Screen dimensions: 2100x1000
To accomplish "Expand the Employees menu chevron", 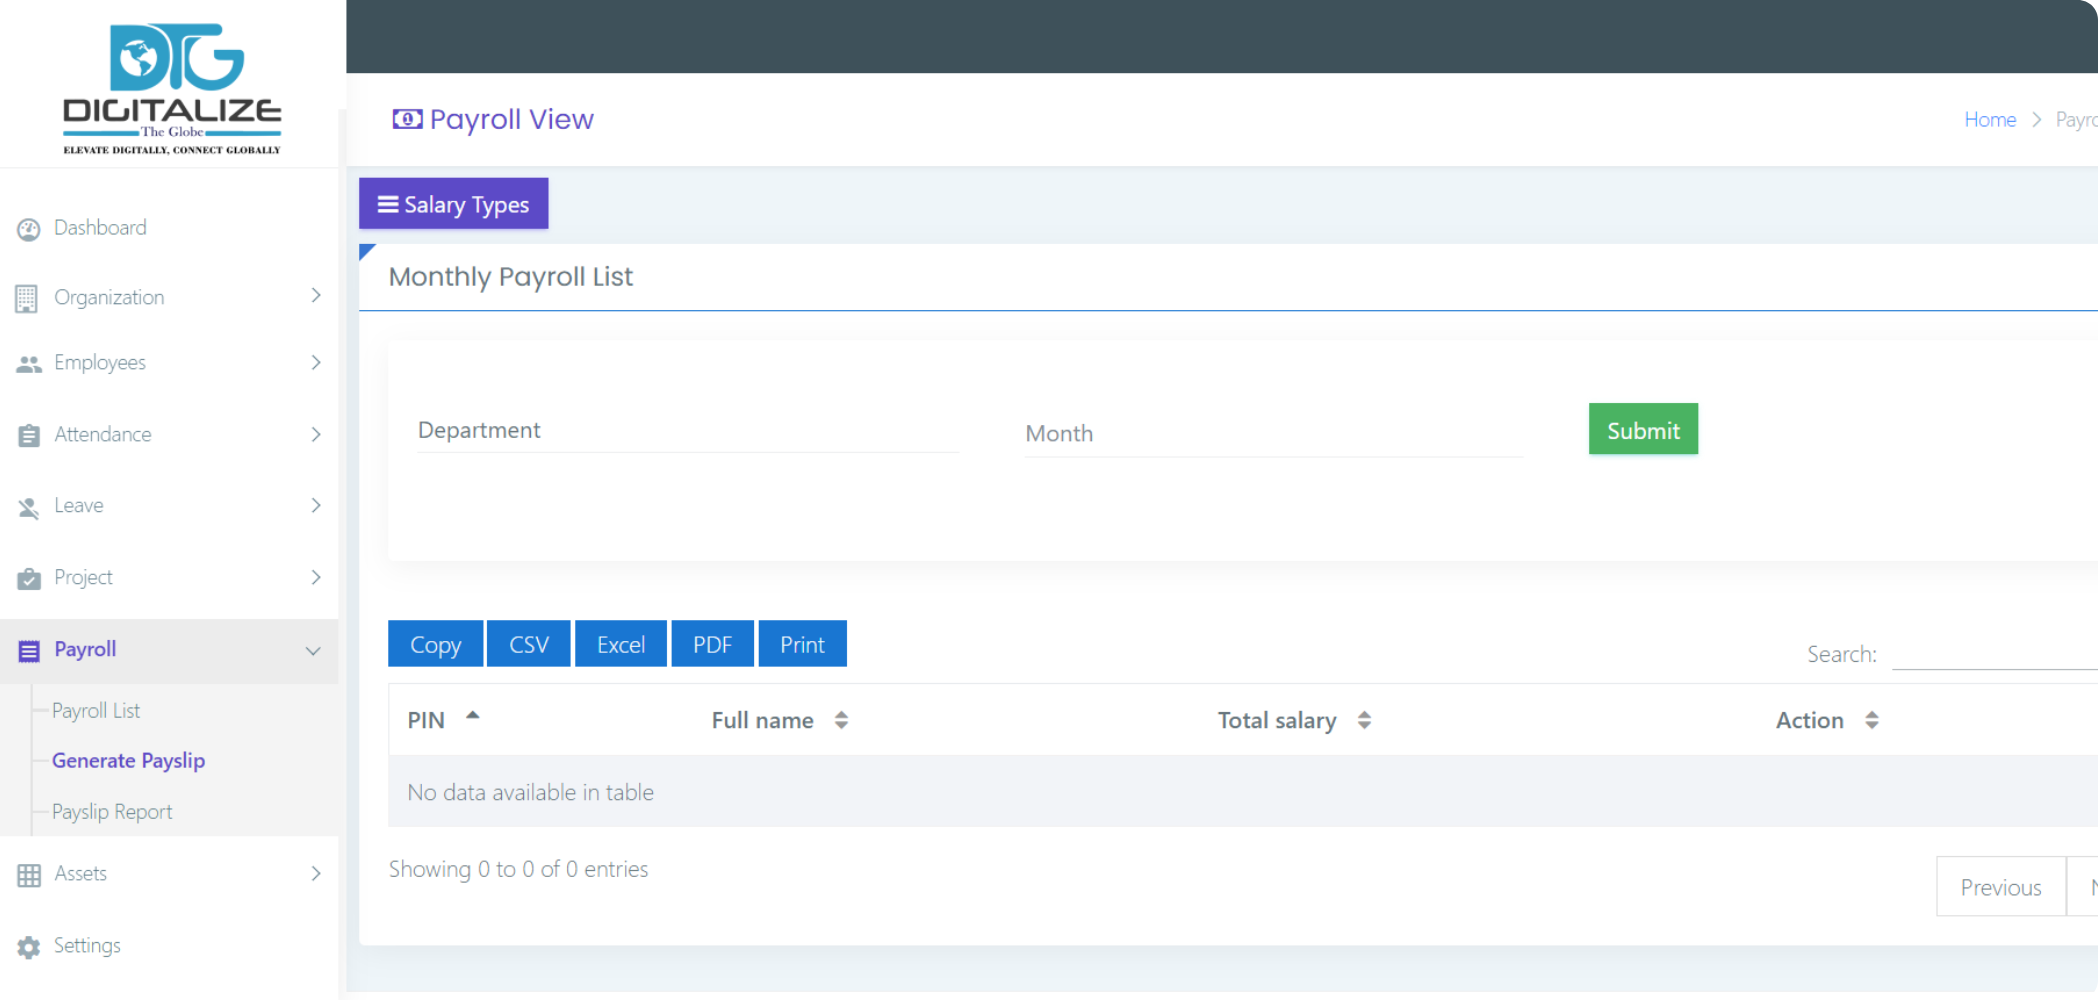I will pyautogui.click(x=316, y=362).
